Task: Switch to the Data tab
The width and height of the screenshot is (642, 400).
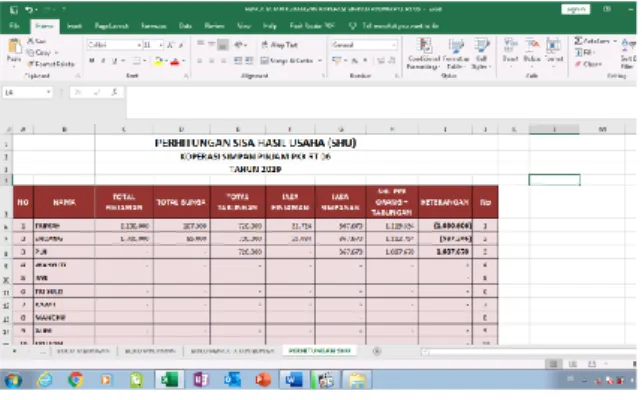Action: (185, 26)
